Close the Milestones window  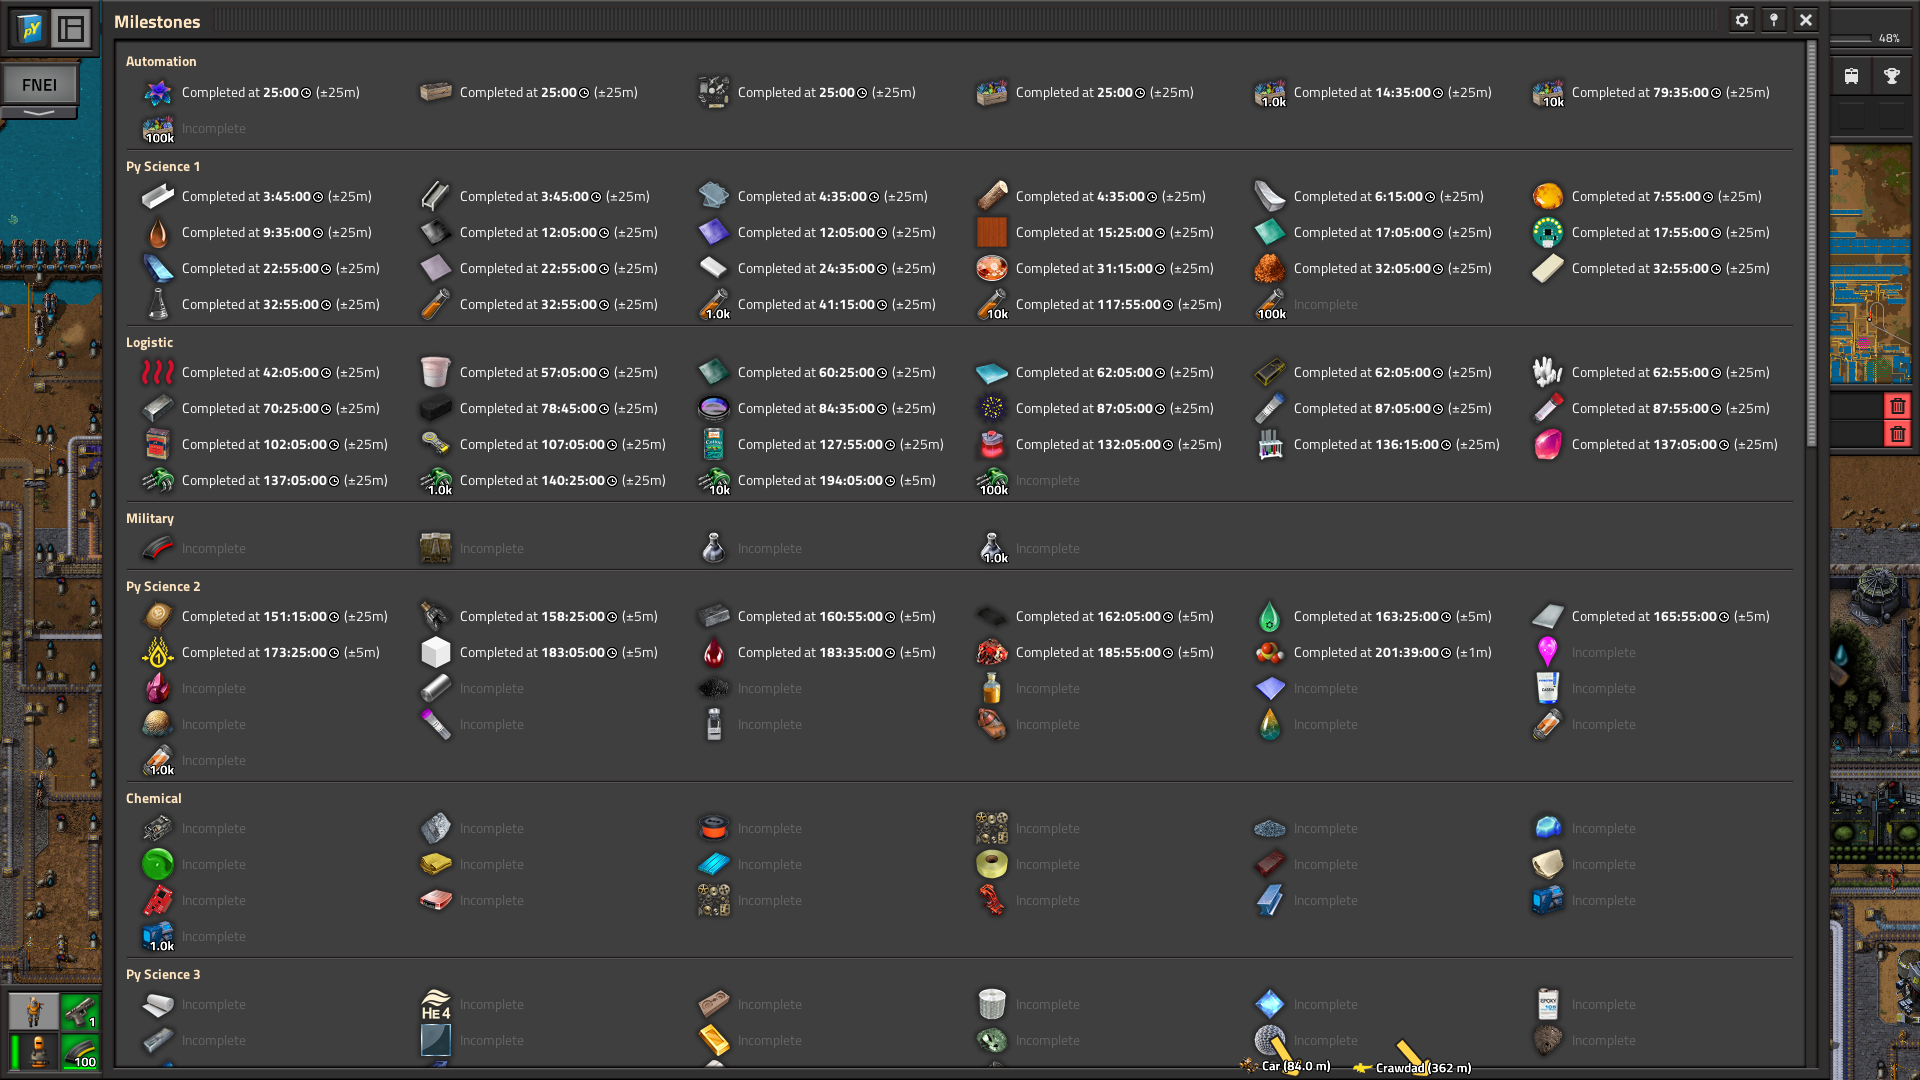tap(1806, 20)
